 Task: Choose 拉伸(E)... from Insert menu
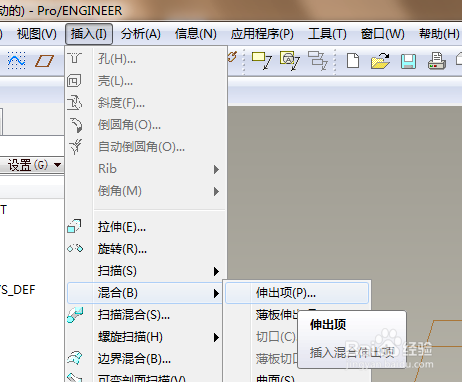pos(147,227)
